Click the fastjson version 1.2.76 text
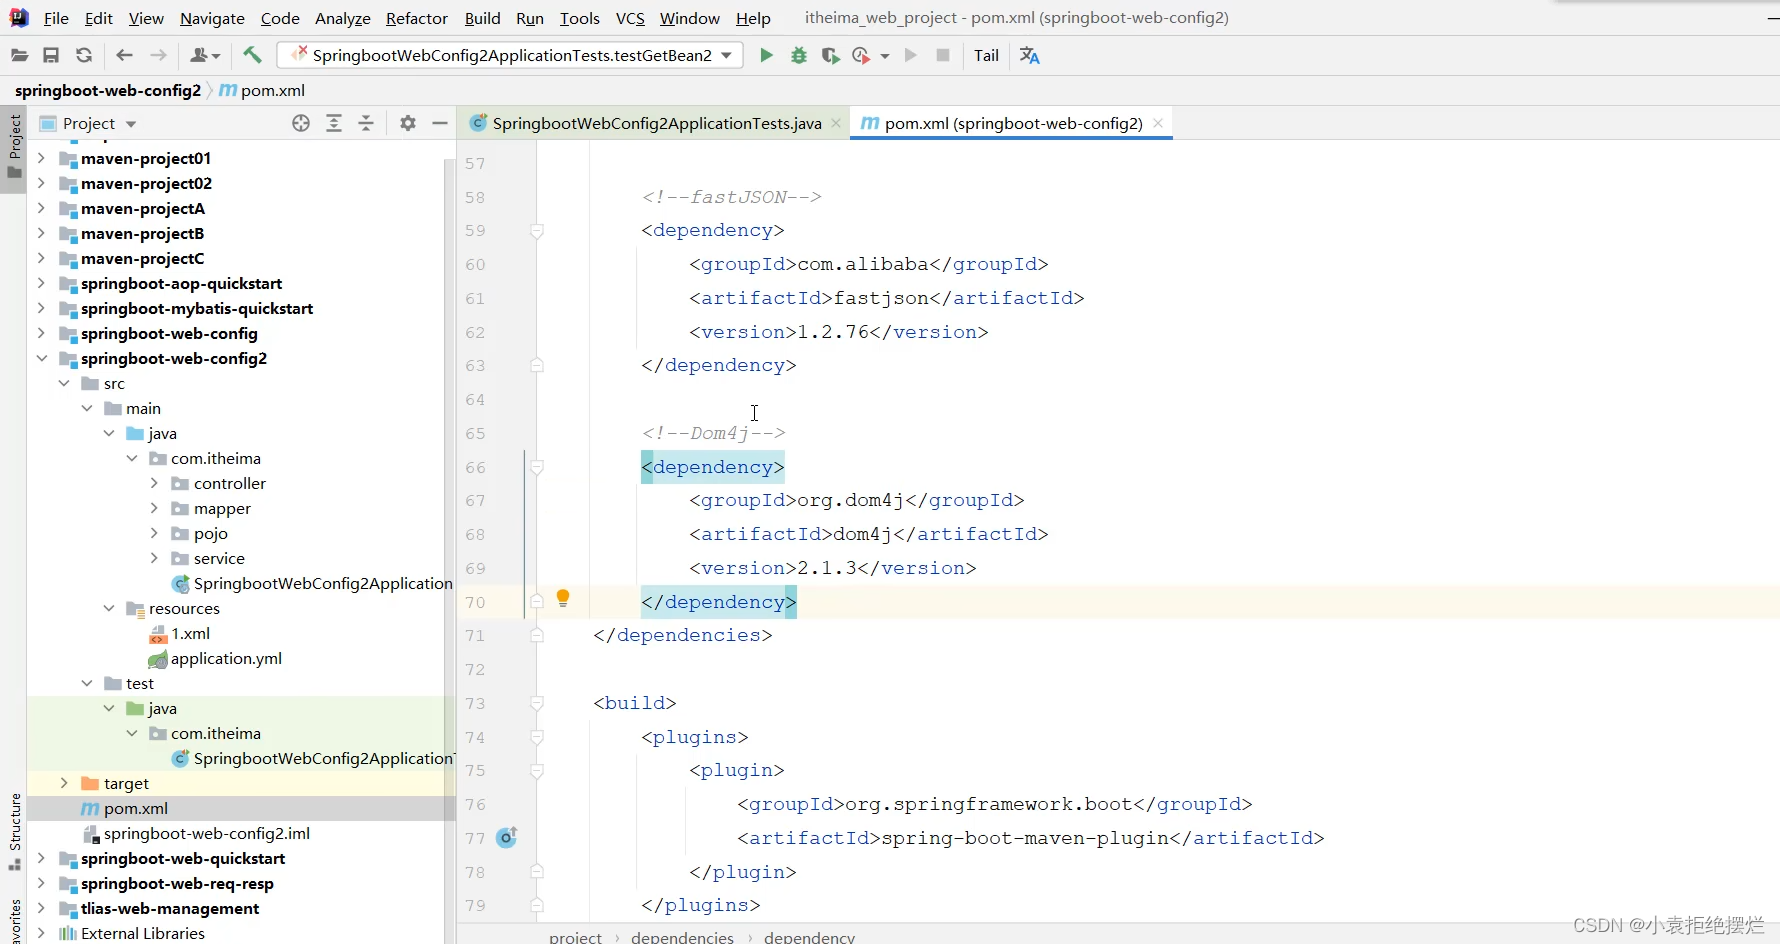Screen dimensions: 1780x944 click(832, 332)
